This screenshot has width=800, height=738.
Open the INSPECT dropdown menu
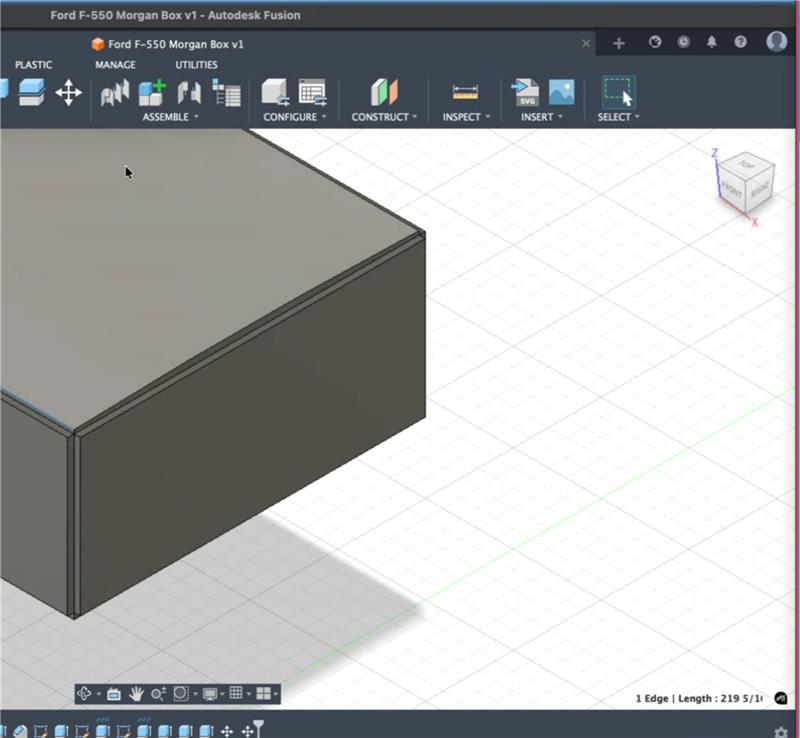pos(466,117)
